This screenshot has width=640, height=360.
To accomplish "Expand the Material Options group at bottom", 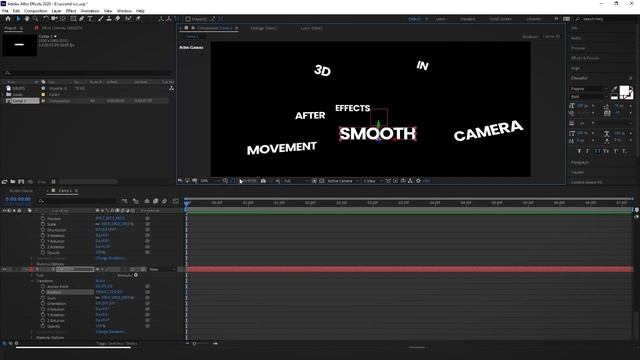I will click(32, 338).
